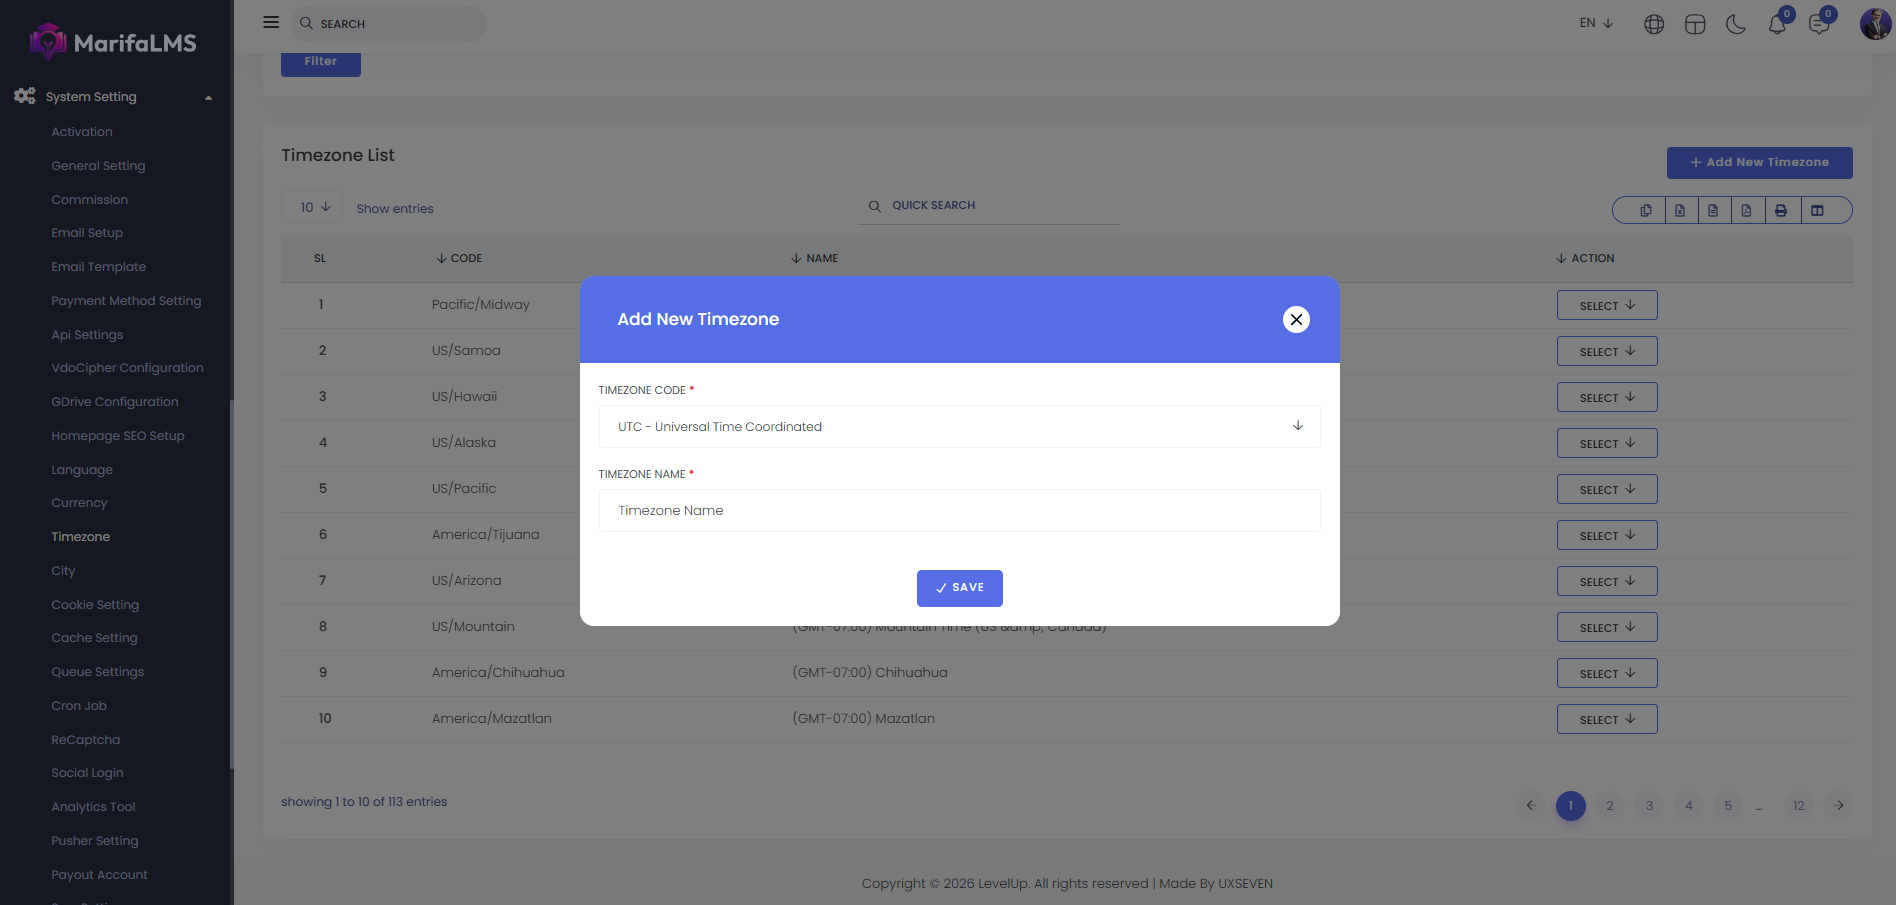
Task: Open the notifications bell
Action: (1777, 24)
